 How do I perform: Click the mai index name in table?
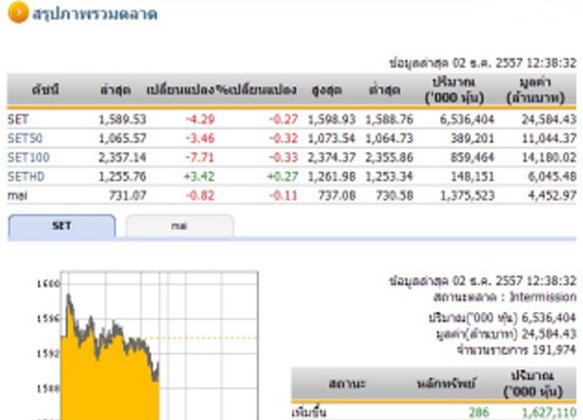[17, 196]
